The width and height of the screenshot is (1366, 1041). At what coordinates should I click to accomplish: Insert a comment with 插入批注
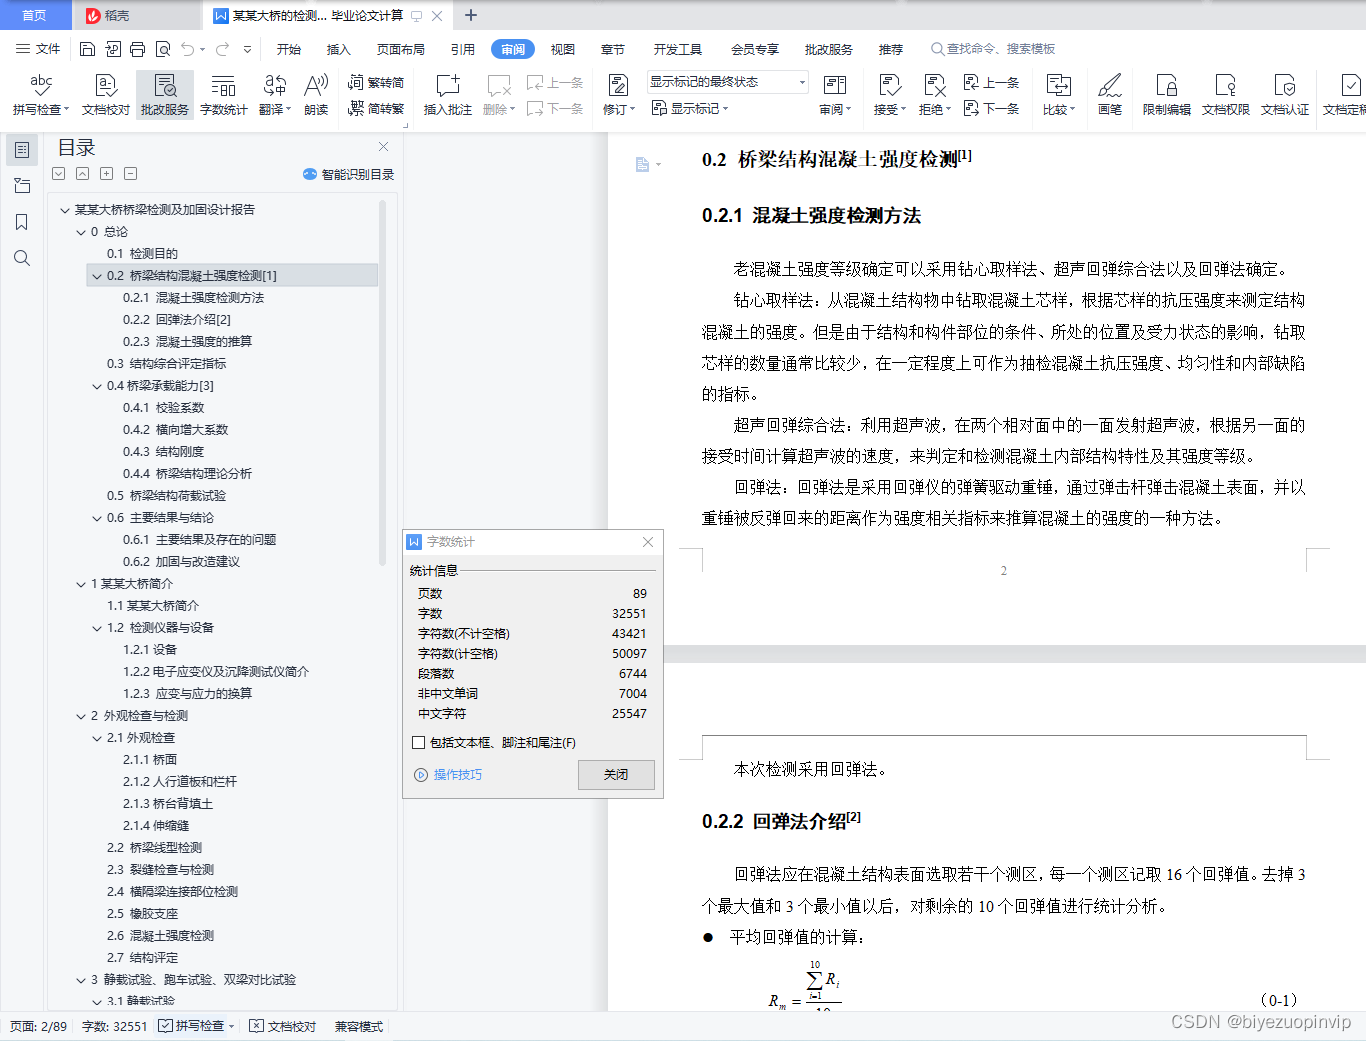447,95
